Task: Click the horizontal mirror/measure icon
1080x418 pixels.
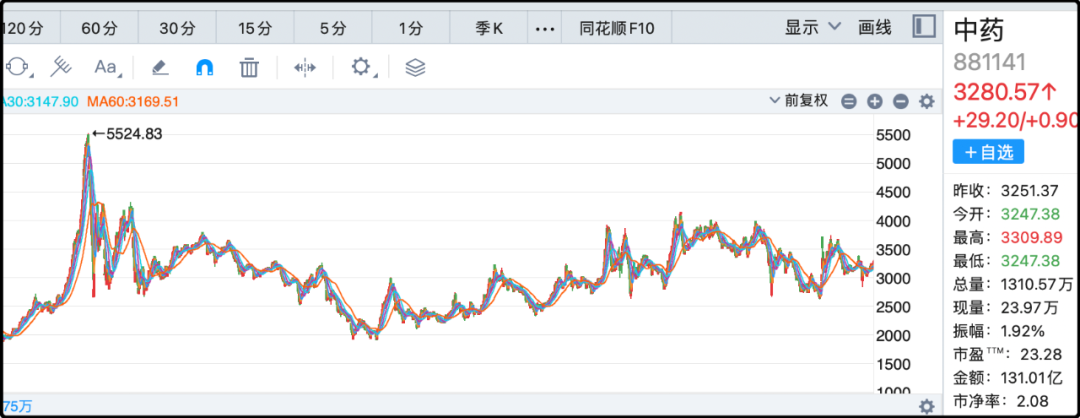Action: point(304,68)
